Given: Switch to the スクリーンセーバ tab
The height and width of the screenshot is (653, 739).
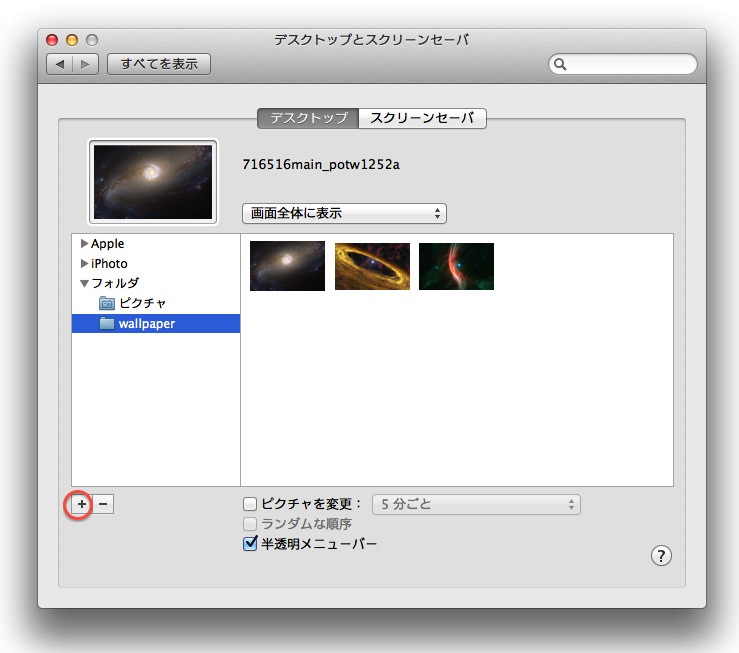Looking at the screenshot, I should tap(422, 118).
